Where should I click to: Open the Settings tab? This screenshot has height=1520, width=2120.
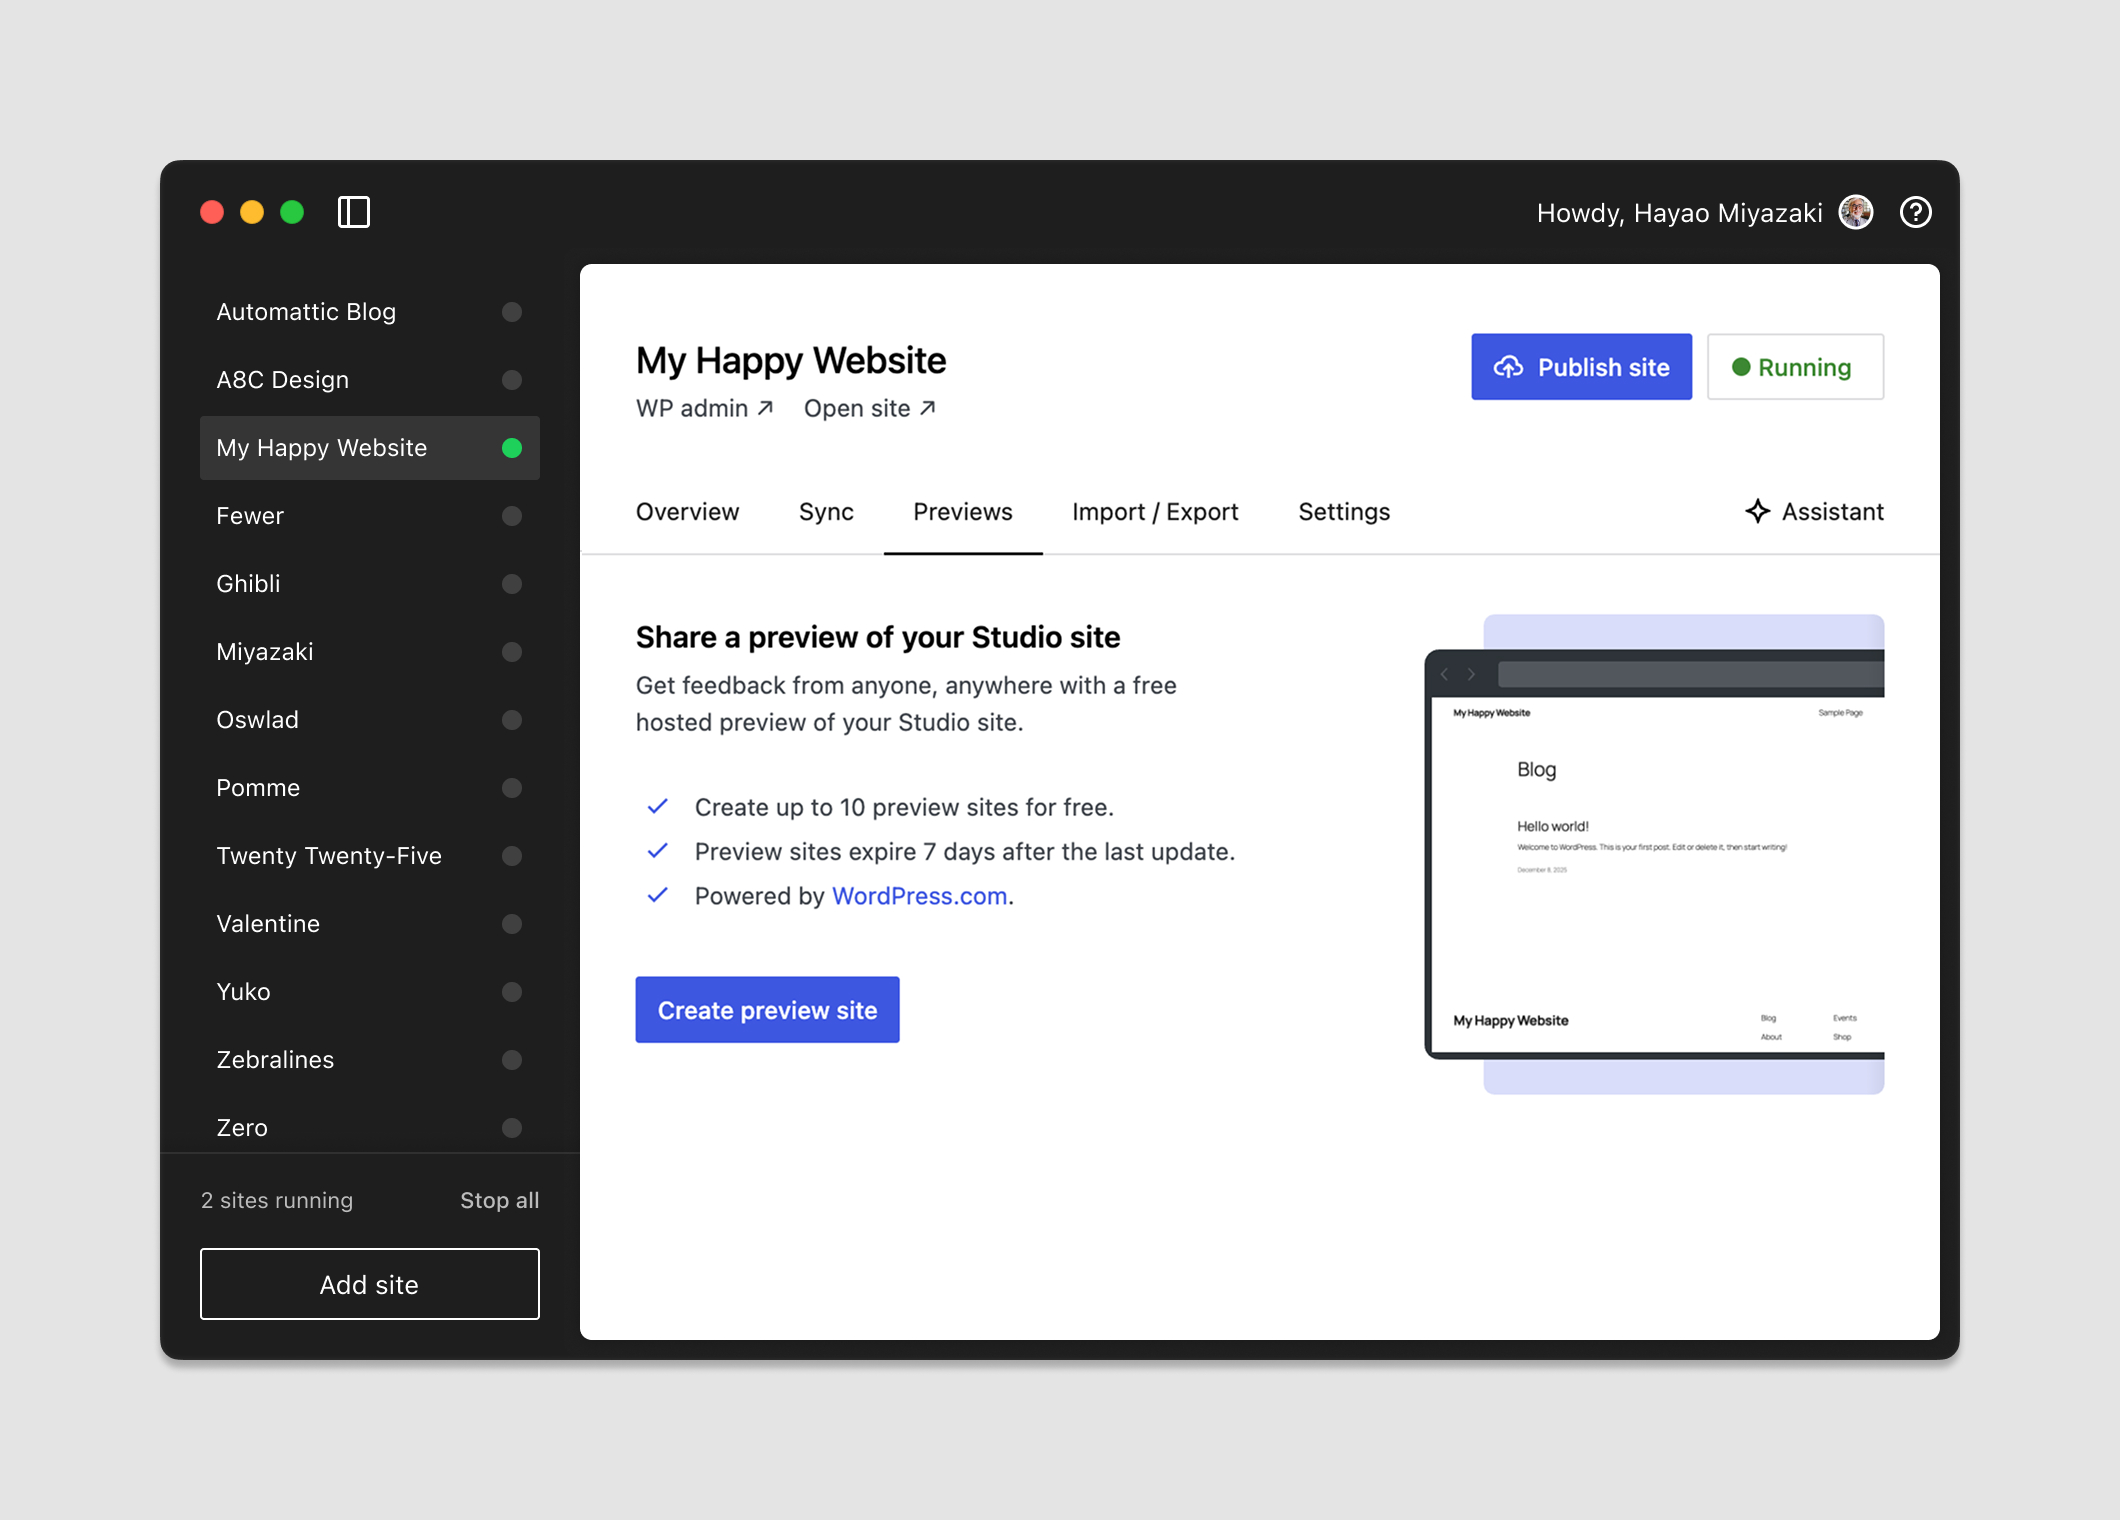click(1343, 511)
